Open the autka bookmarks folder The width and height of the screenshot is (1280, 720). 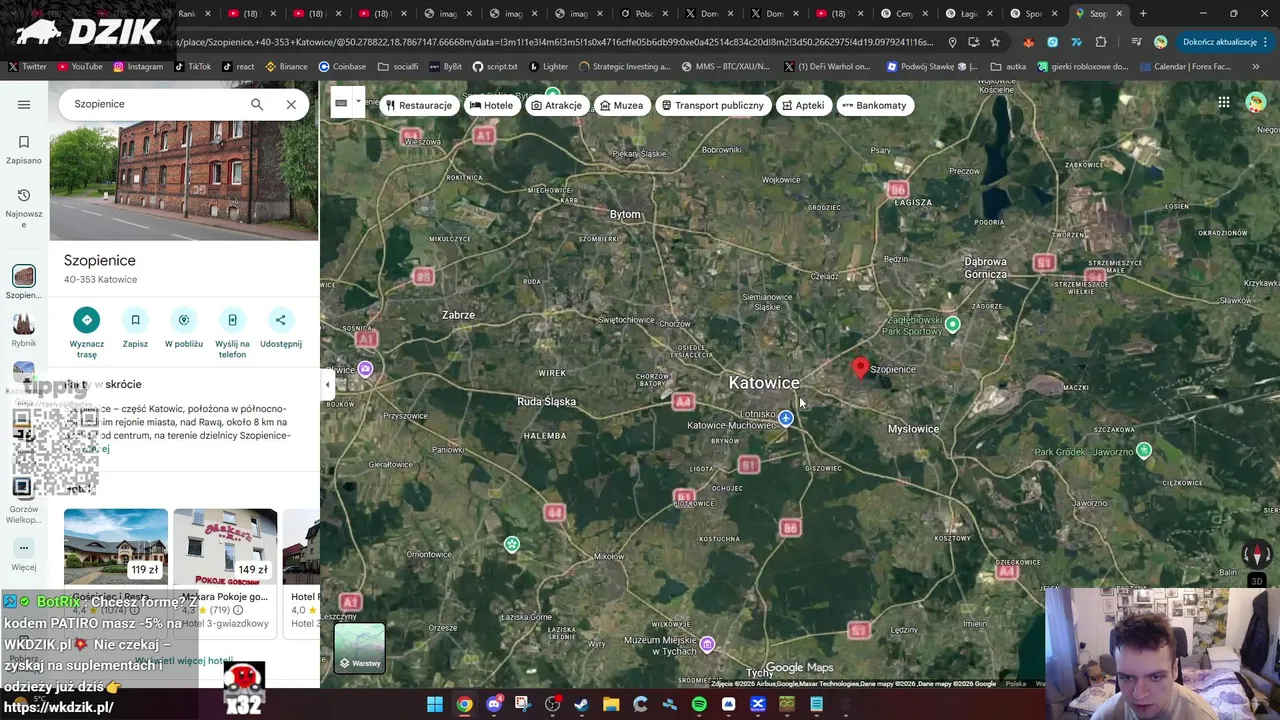coord(1009,66)
